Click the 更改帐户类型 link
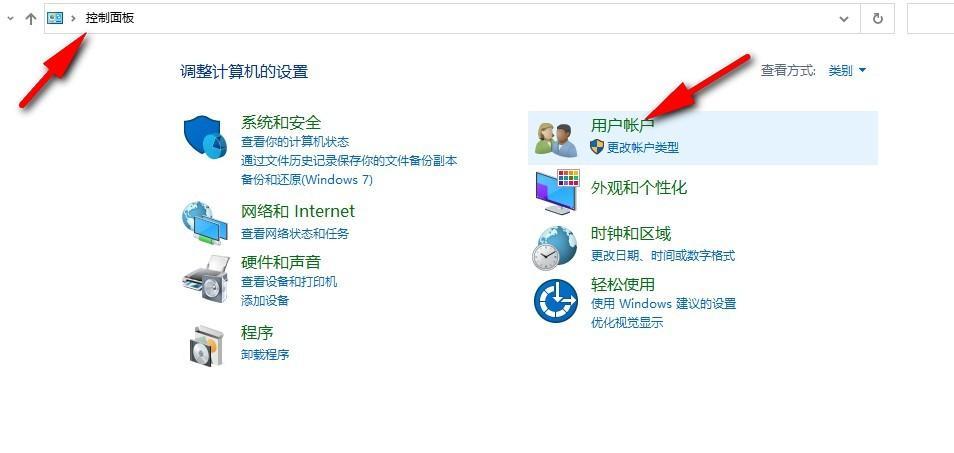This screenshot has width=954, height=453. point(642,147)
